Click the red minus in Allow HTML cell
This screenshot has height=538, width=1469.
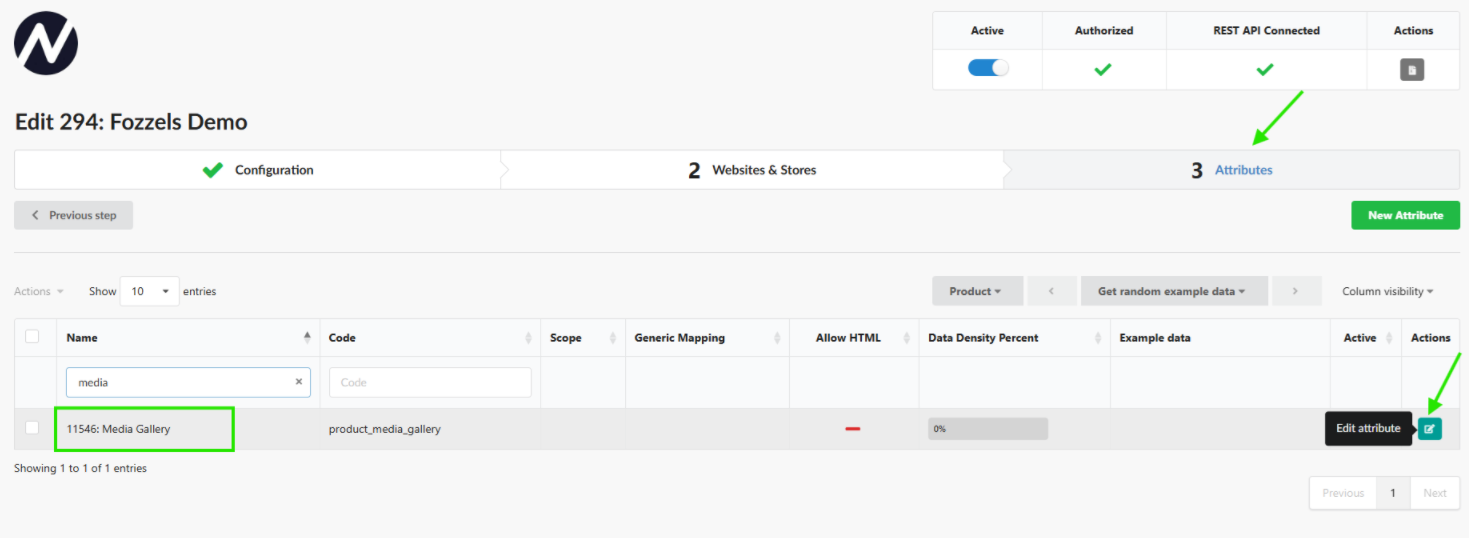pos(853,429)
